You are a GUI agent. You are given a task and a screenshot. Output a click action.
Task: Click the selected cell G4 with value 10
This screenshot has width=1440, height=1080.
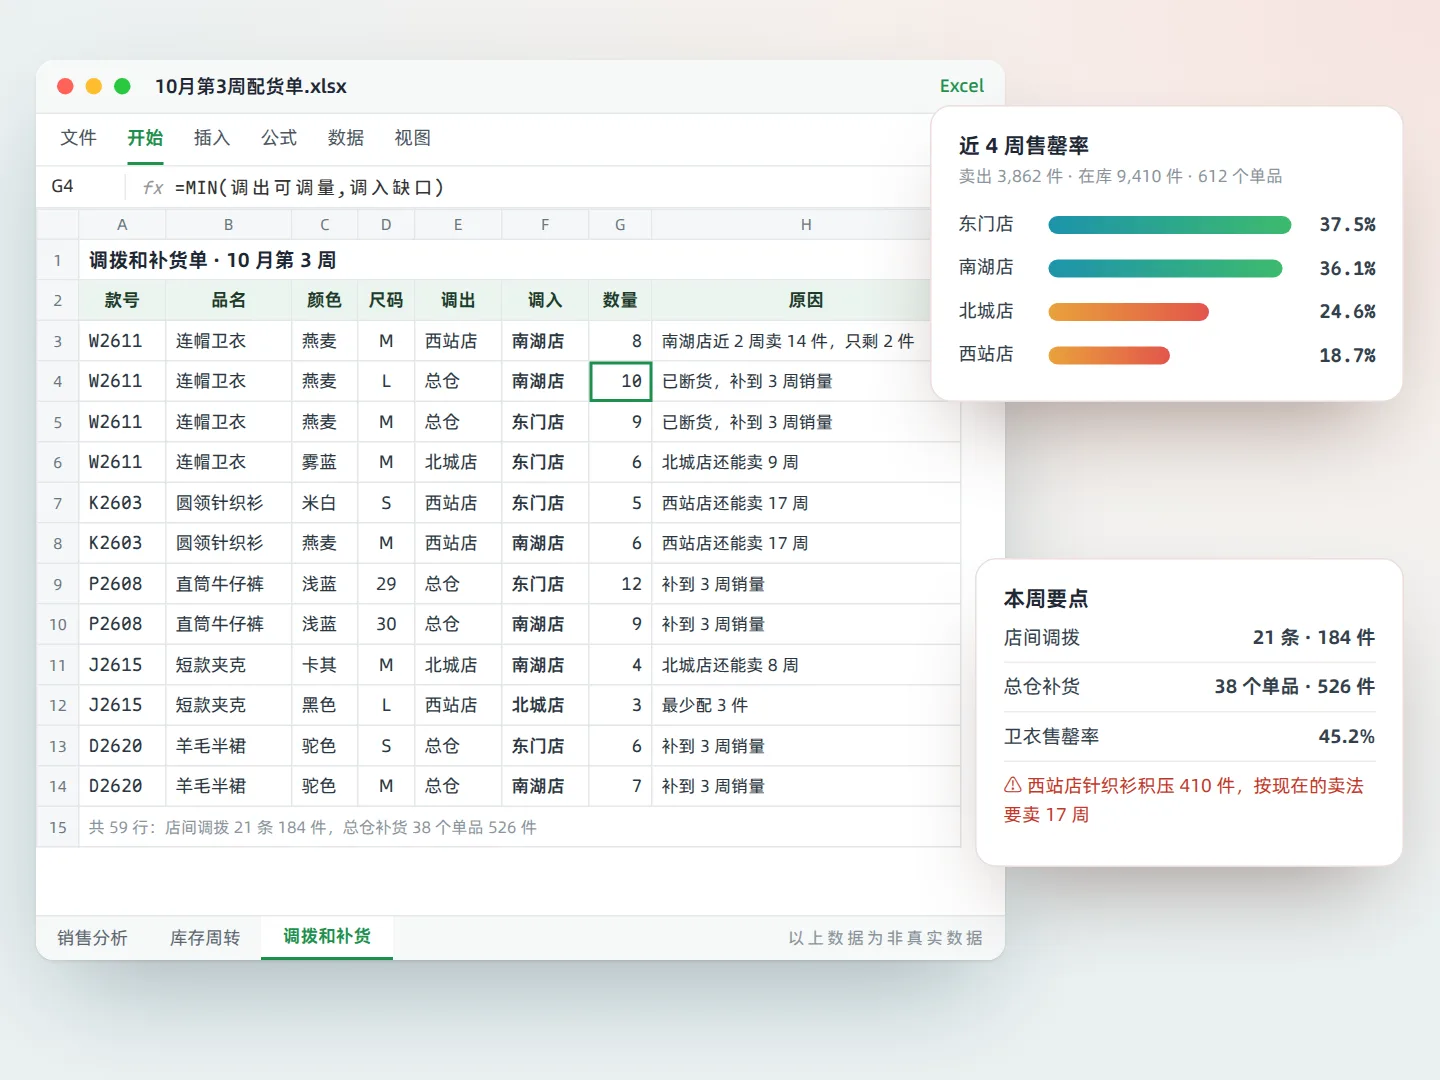point(620,381)
